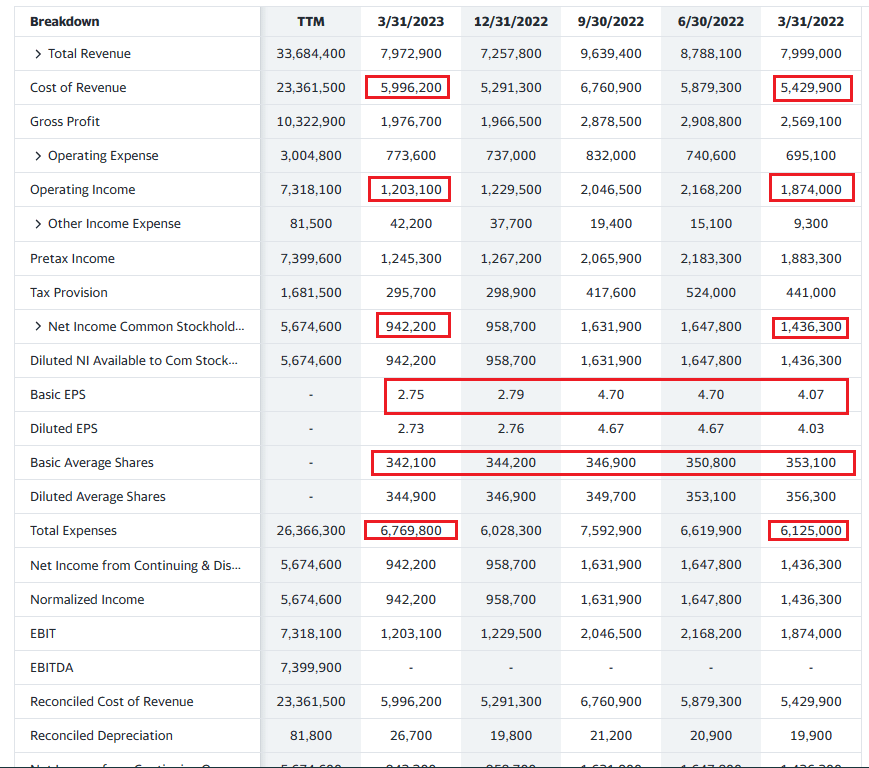Screen dimensions: 869x768
Task: Click the TTM column header
Action: (311, 21)
